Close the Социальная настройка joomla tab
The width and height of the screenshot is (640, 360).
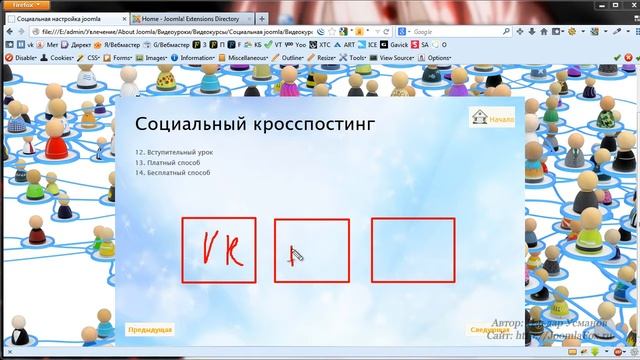tap(124, 19)
